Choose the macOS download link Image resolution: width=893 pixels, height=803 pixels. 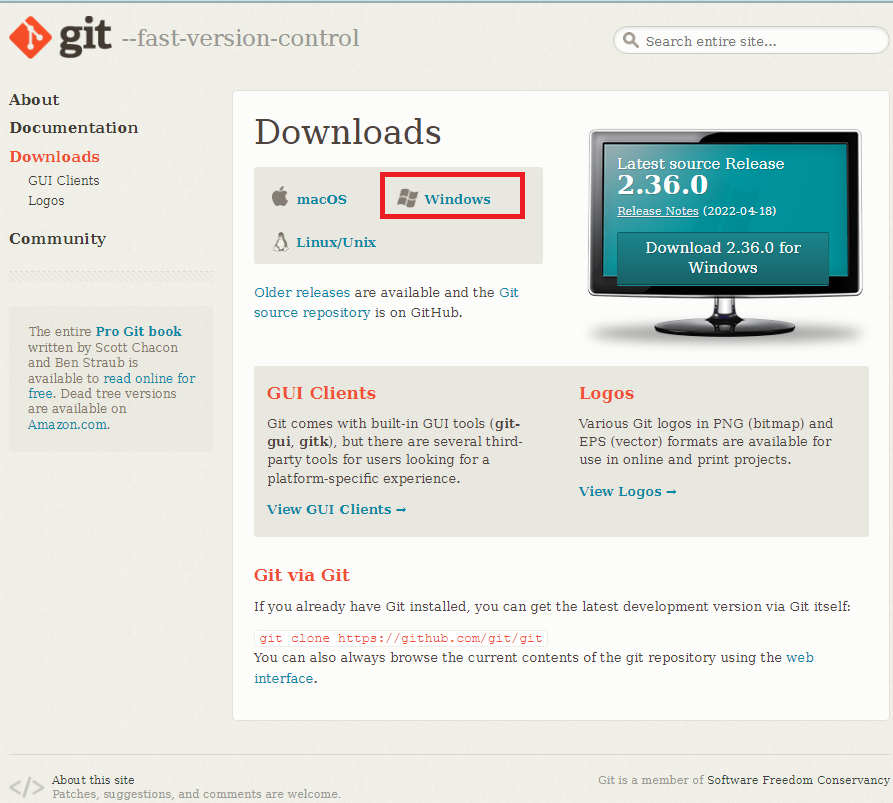[x=322, y=199]
